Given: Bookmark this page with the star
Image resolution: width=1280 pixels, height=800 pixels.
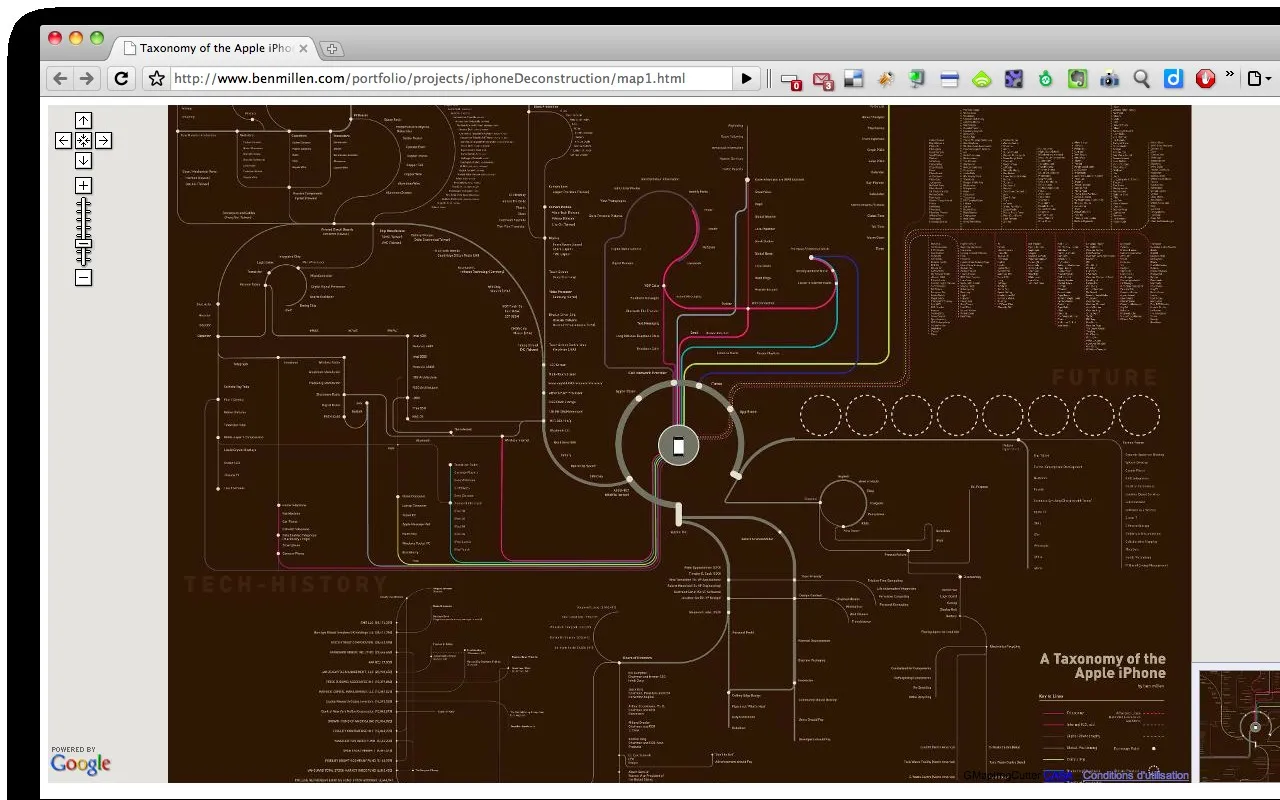Looking at the screenshot, I should coord(155,78).
